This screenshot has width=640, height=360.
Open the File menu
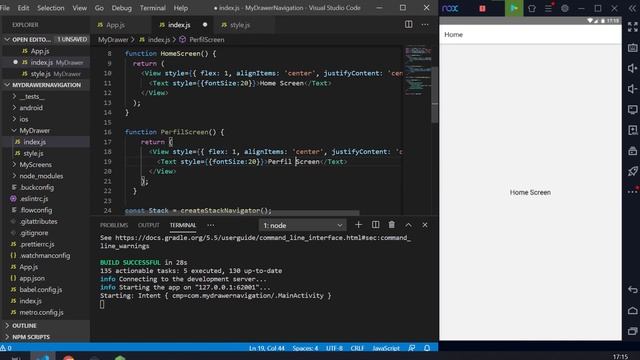point(5,8)
